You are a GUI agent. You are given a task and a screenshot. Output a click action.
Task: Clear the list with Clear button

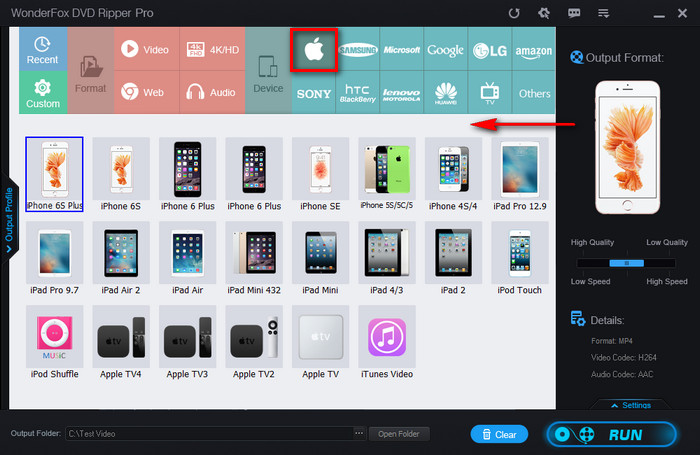[499, 434]
